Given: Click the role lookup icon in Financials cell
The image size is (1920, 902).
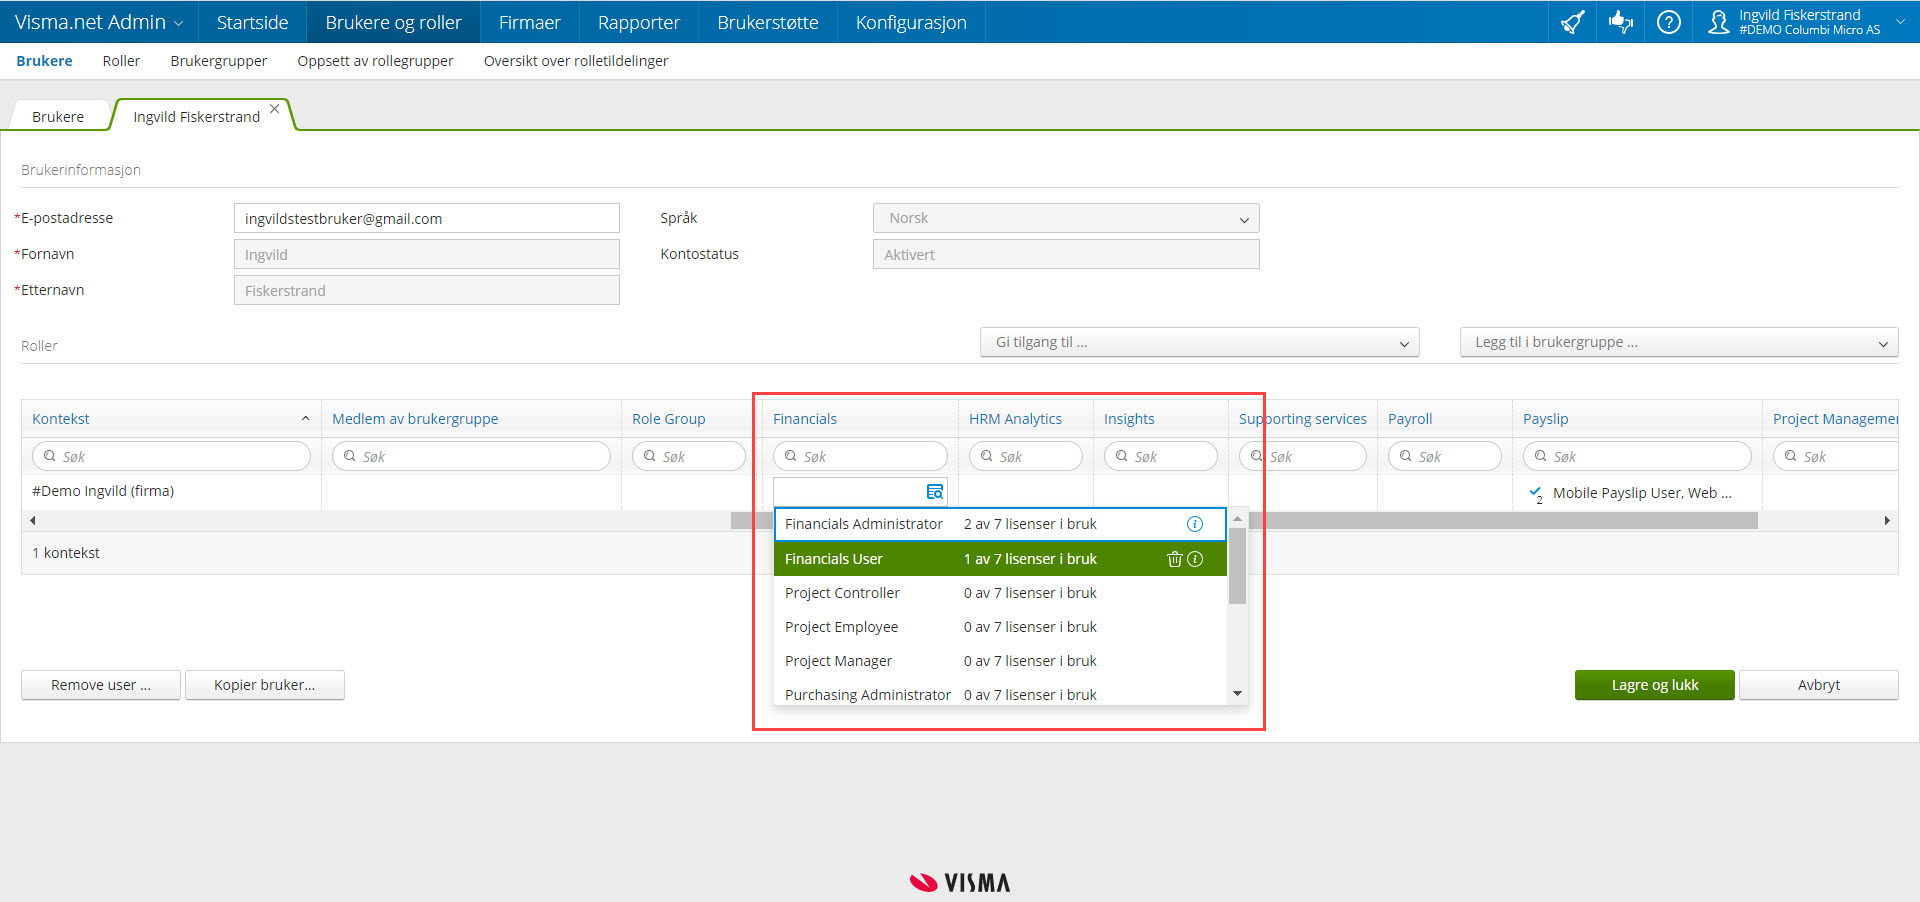Looking at the screenshot, I should 935,491.
